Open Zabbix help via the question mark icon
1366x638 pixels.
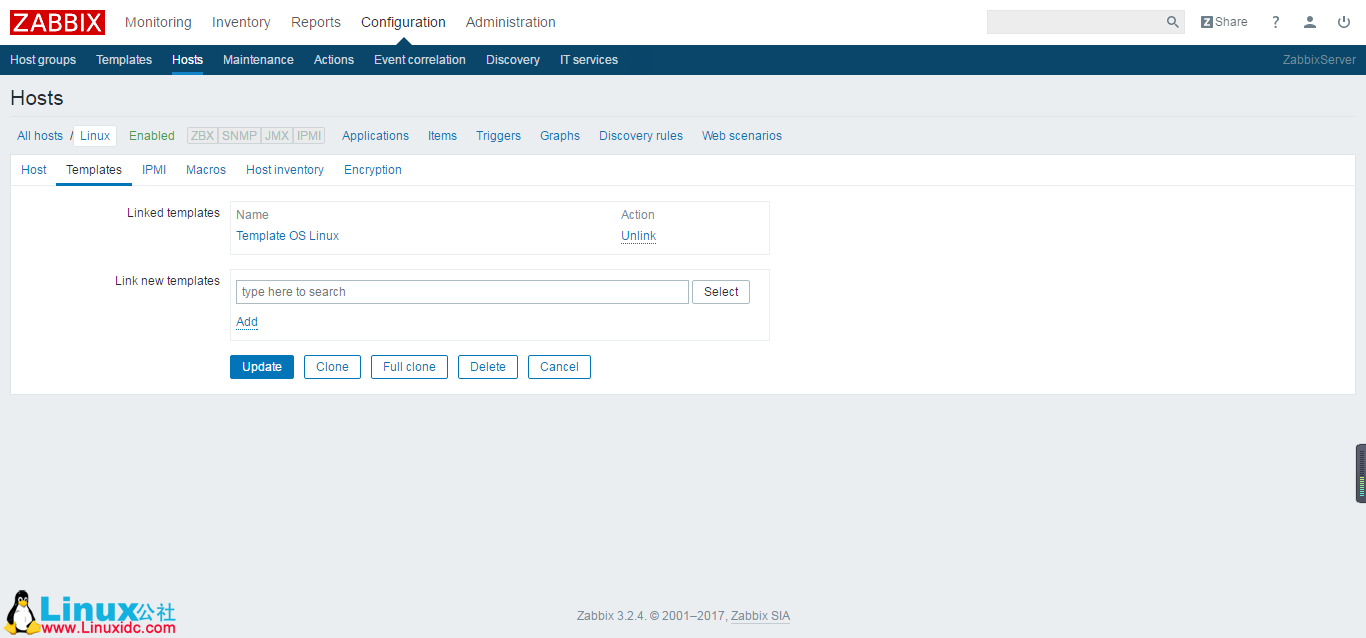click(x=1275, y=21)
